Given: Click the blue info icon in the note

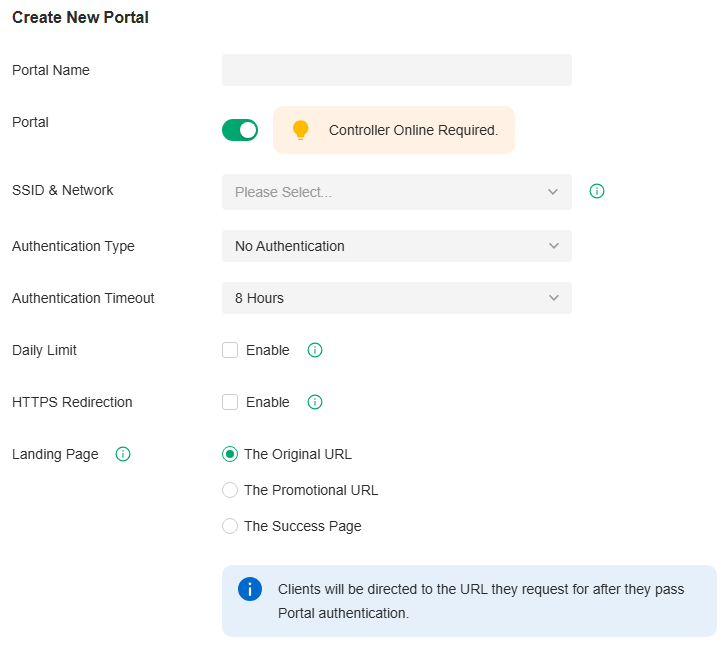Looking at the screenshot, I should (x=250, y=589).
